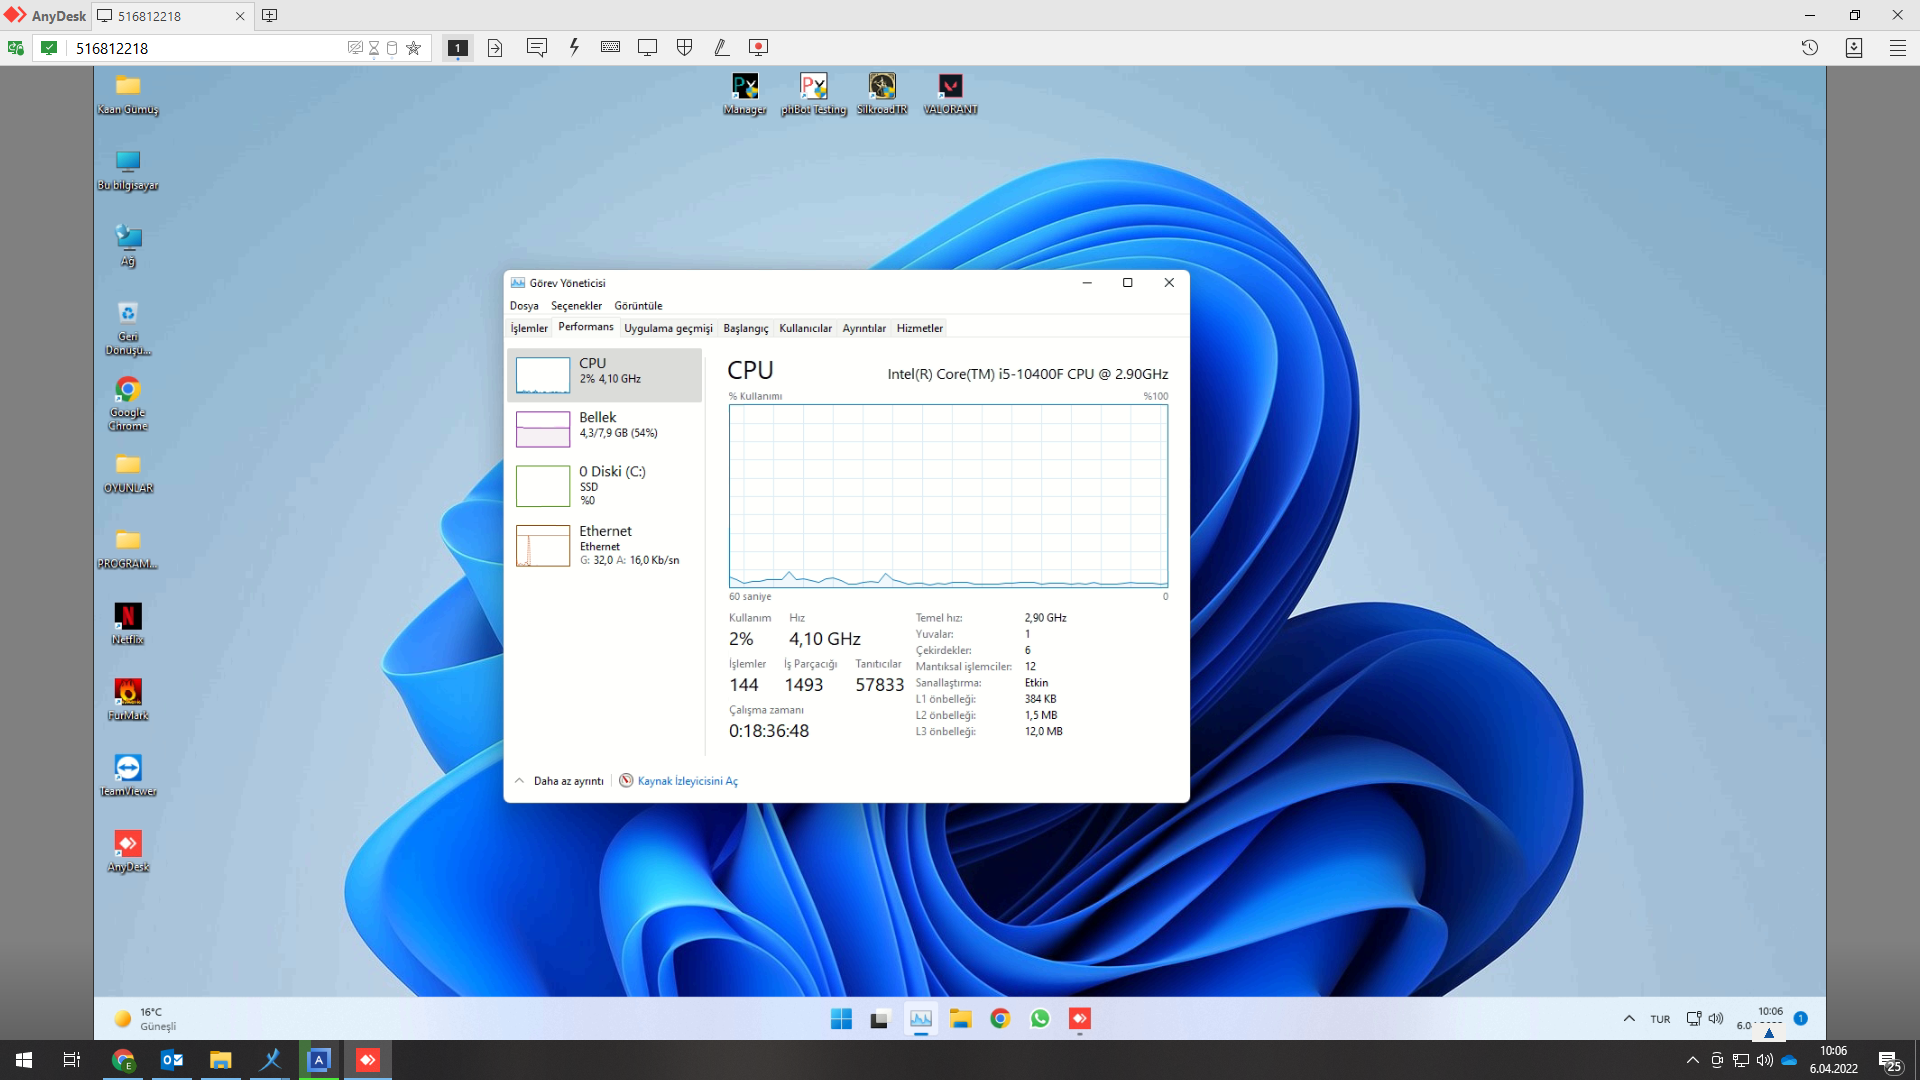Select the TeamViewer desktop shortcut

tap(128, 776)
